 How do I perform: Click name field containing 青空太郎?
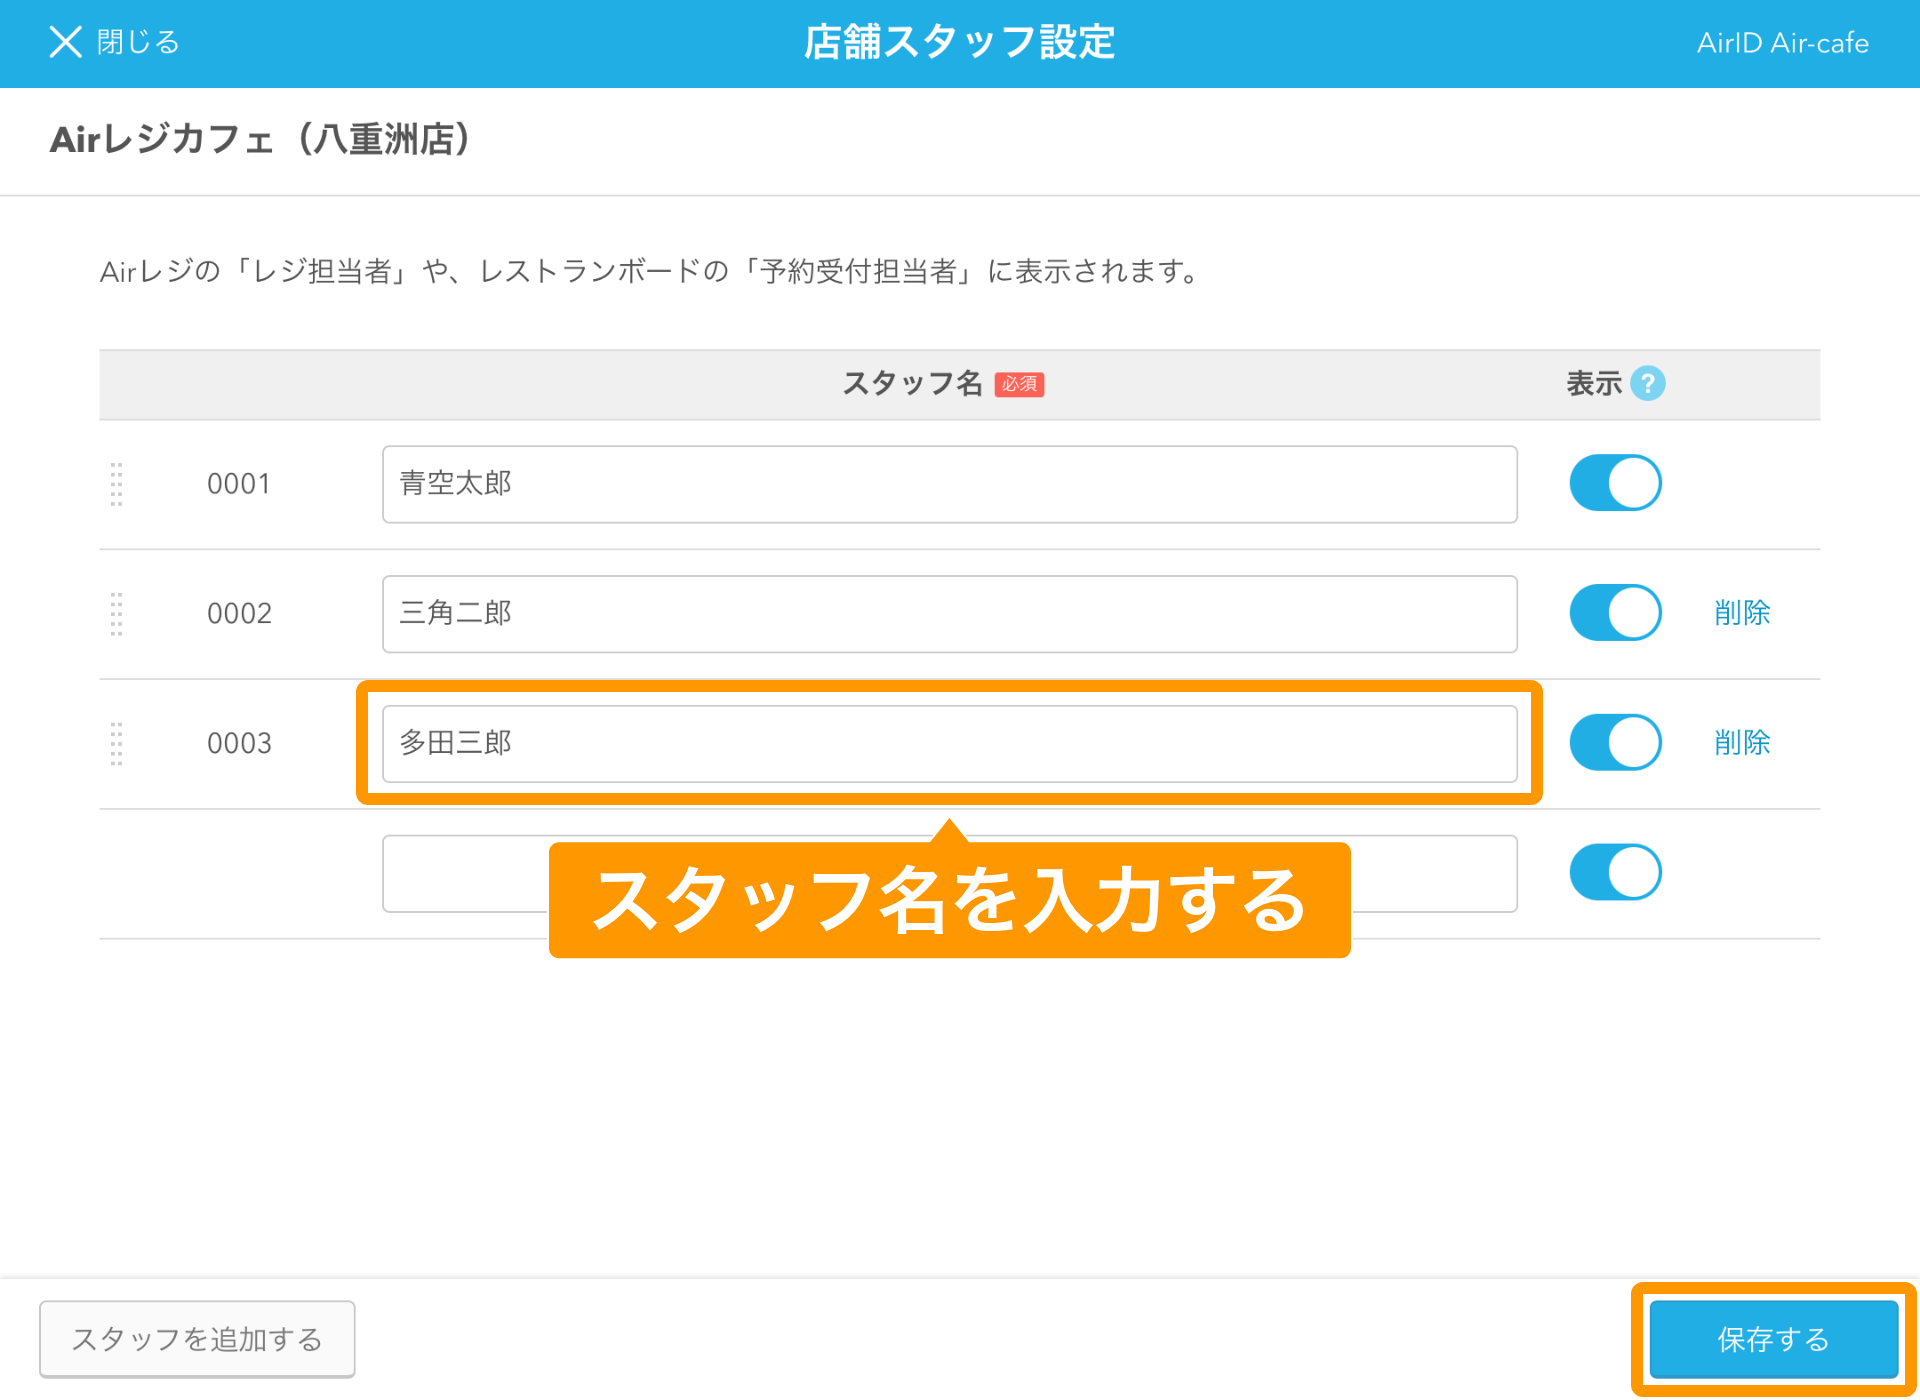948,484
